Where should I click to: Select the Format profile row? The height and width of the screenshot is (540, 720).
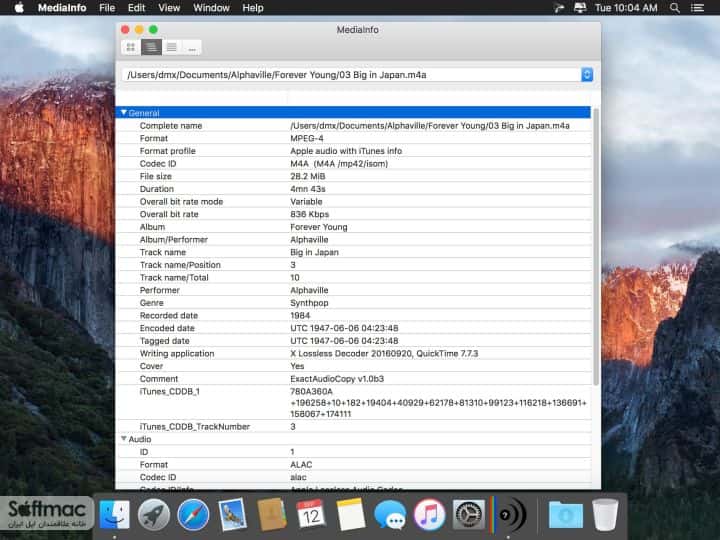pos(354,151)
